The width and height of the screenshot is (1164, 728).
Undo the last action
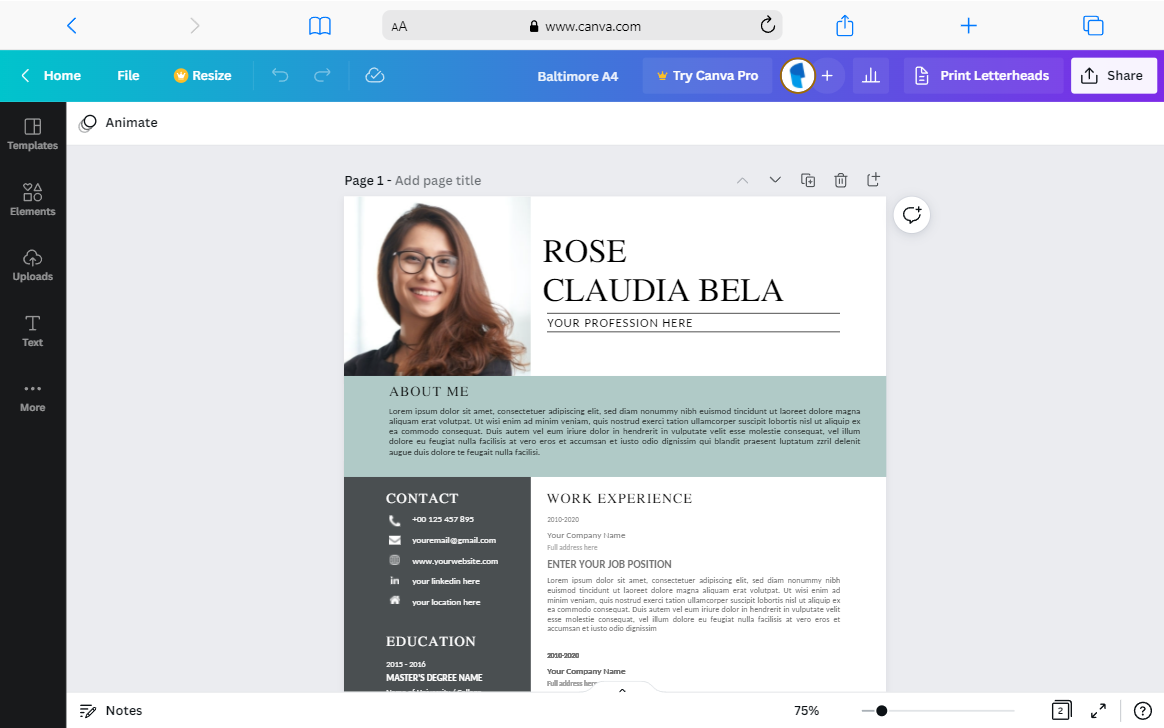coord(280,76)
